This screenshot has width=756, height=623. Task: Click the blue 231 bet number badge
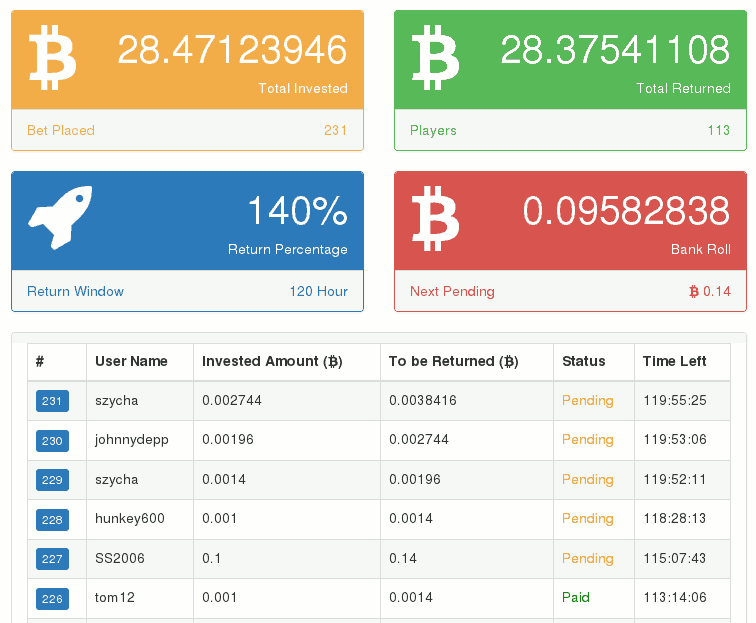click(x=52, y=401)
